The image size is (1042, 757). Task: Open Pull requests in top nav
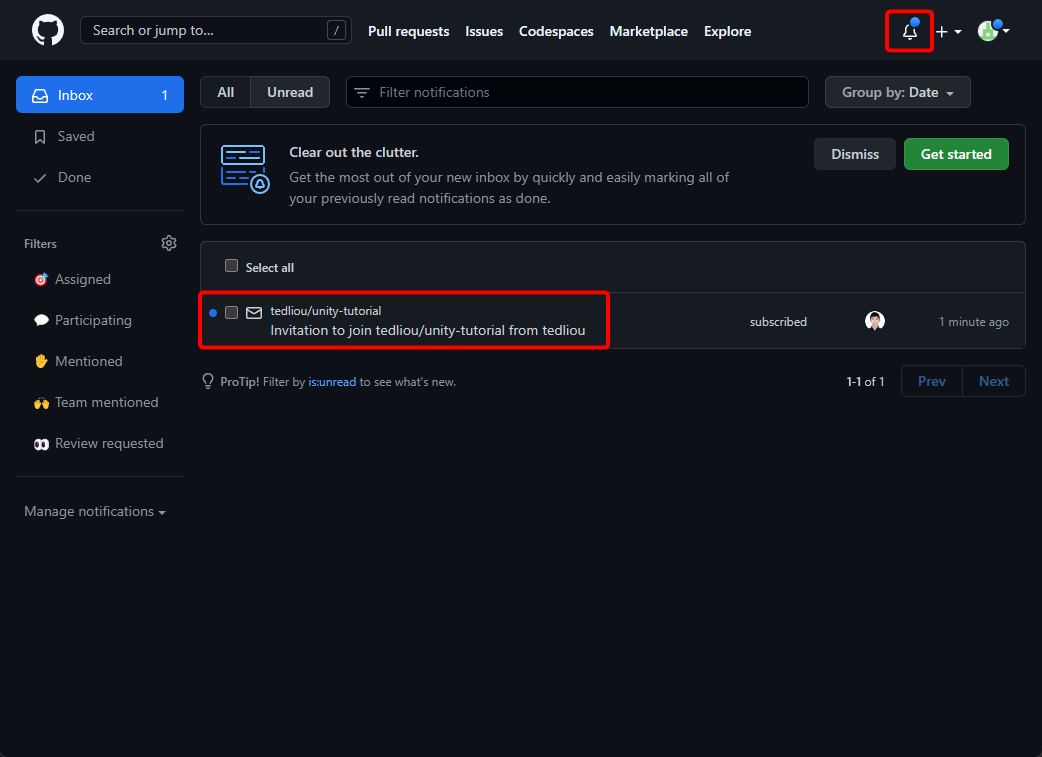[x=409, y=31]
